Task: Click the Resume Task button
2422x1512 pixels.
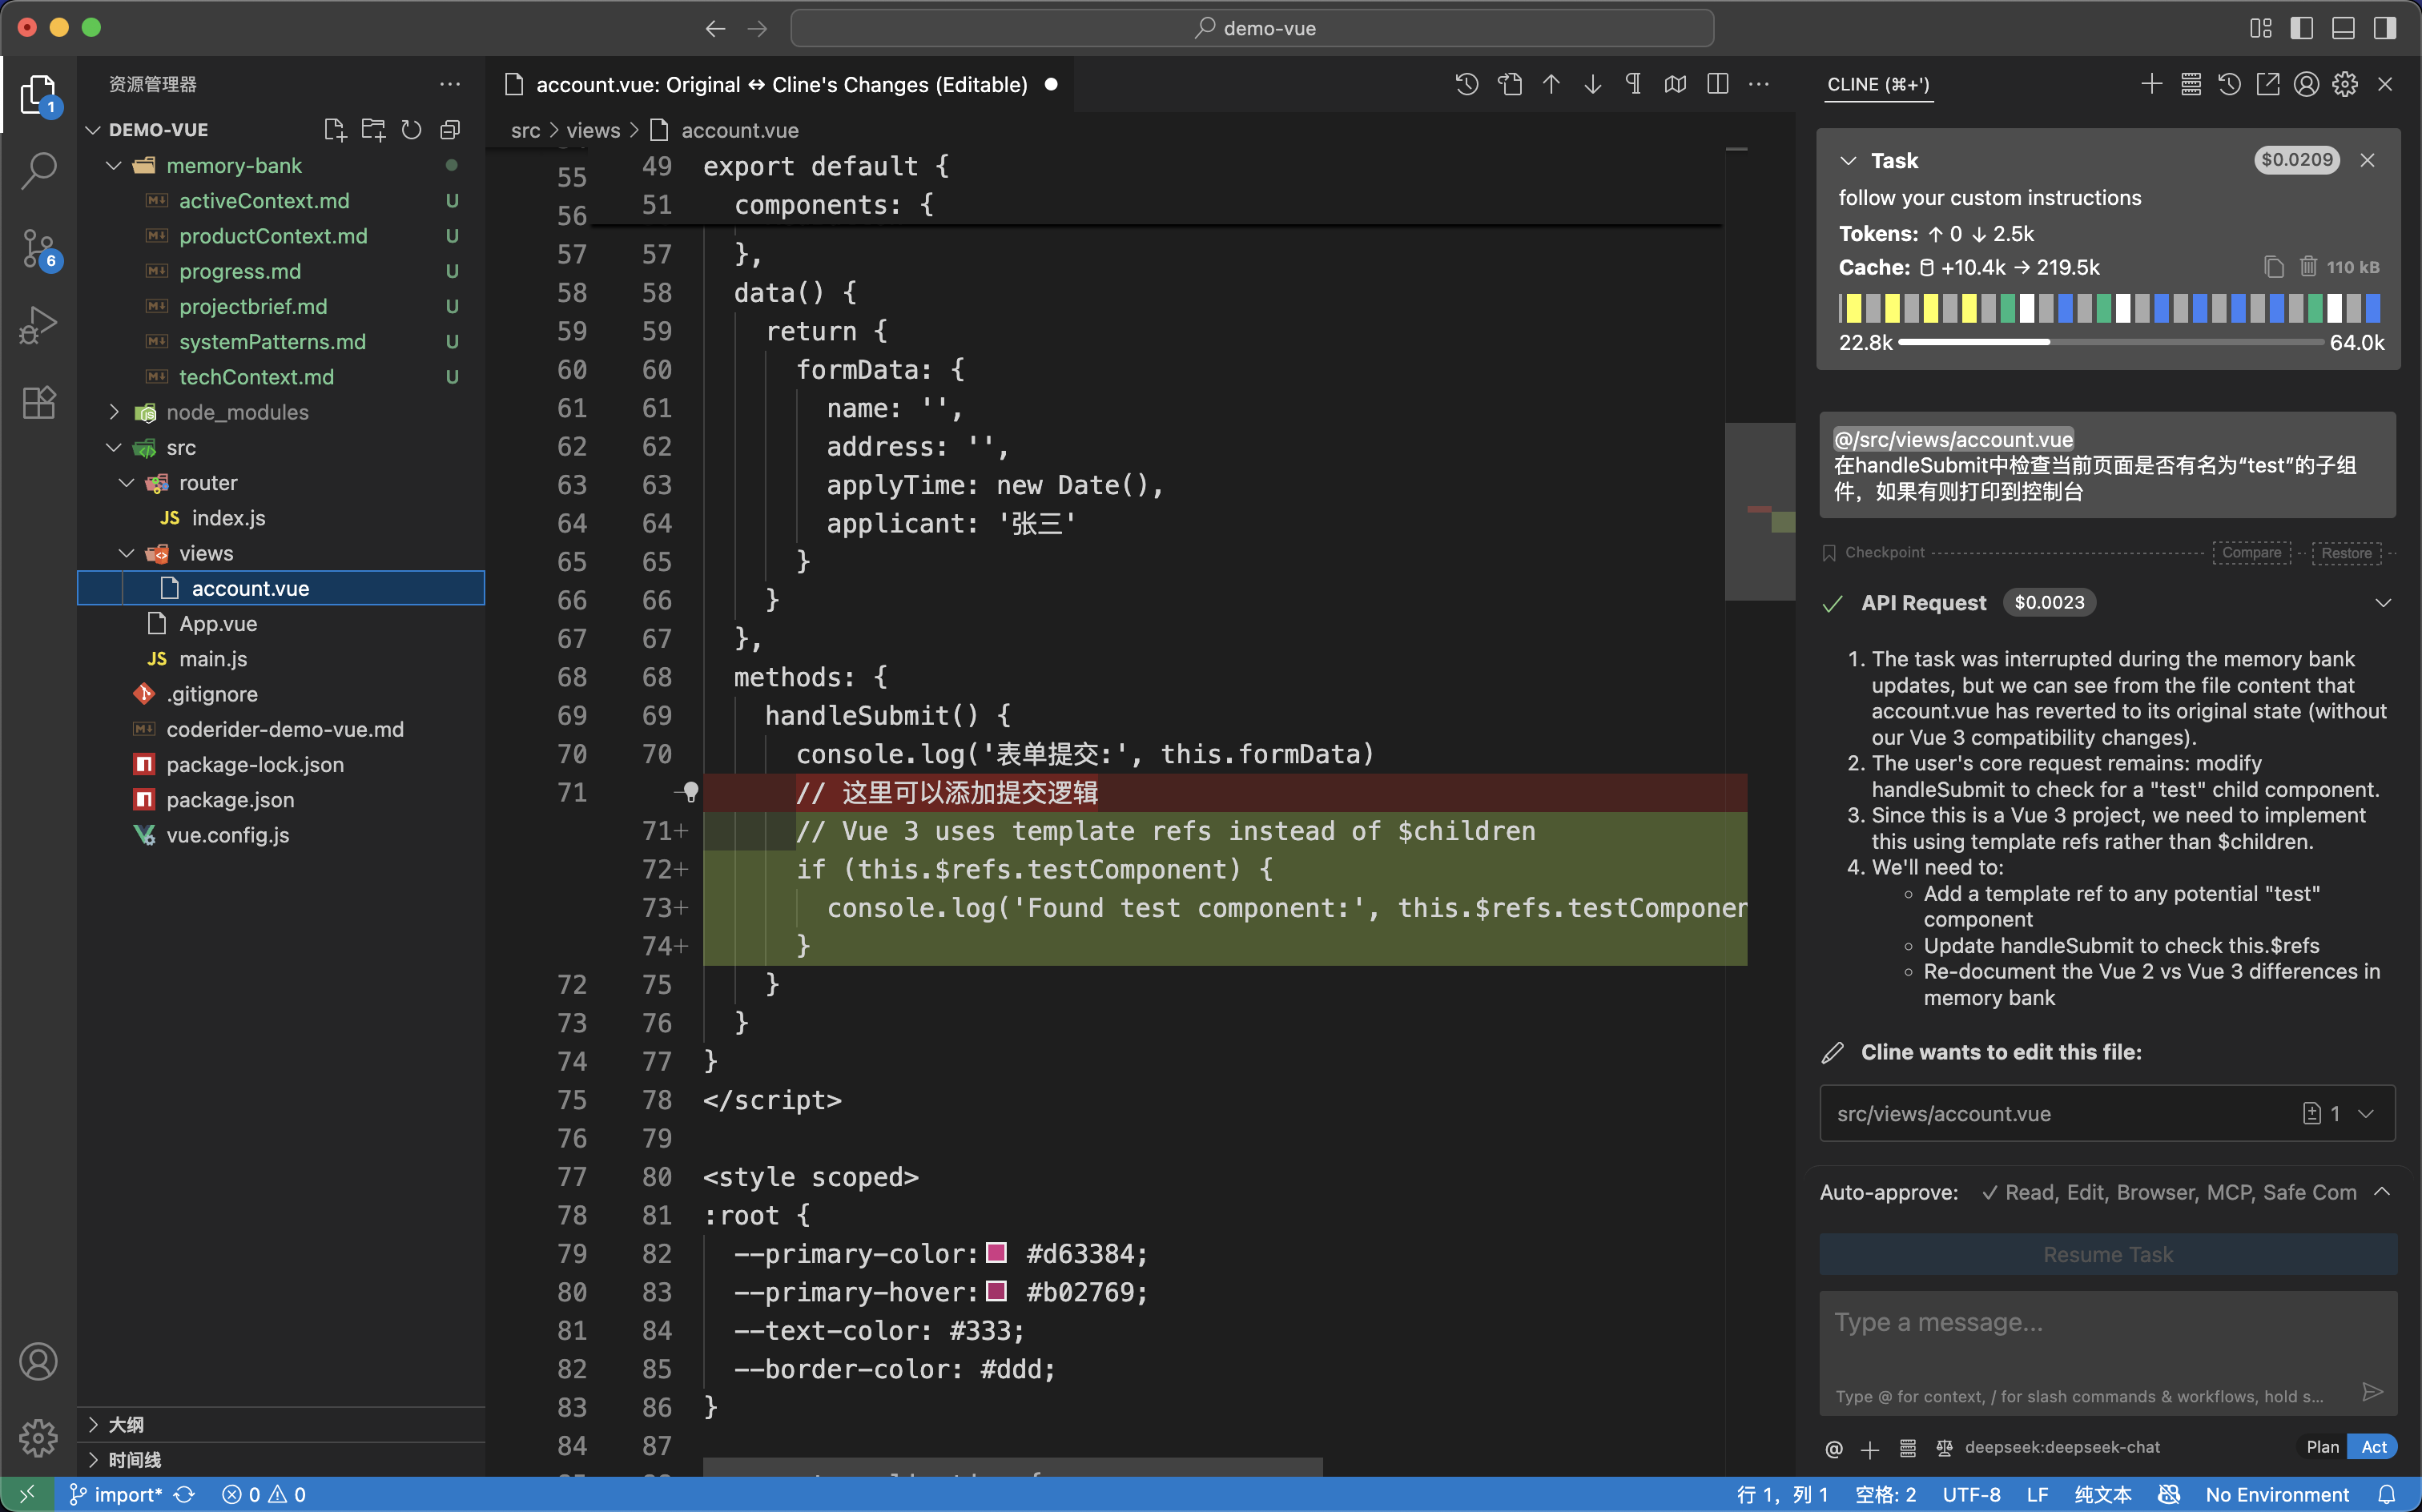Action: [x=2107, y=1254]
